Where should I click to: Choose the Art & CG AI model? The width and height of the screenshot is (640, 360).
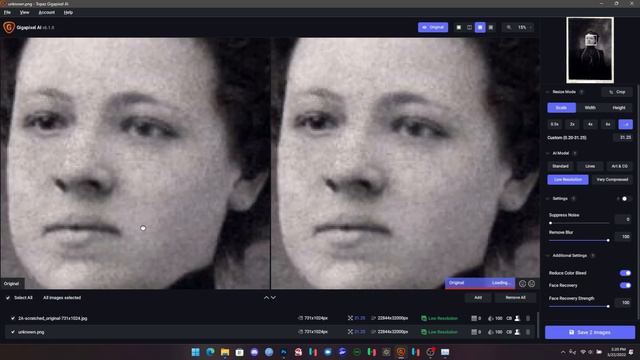tap(619, 166)
